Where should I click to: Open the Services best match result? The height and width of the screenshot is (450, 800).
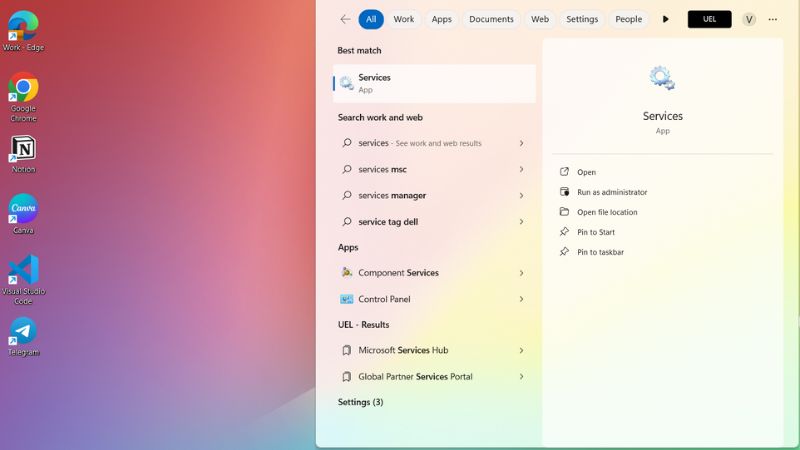coord(434,83)
